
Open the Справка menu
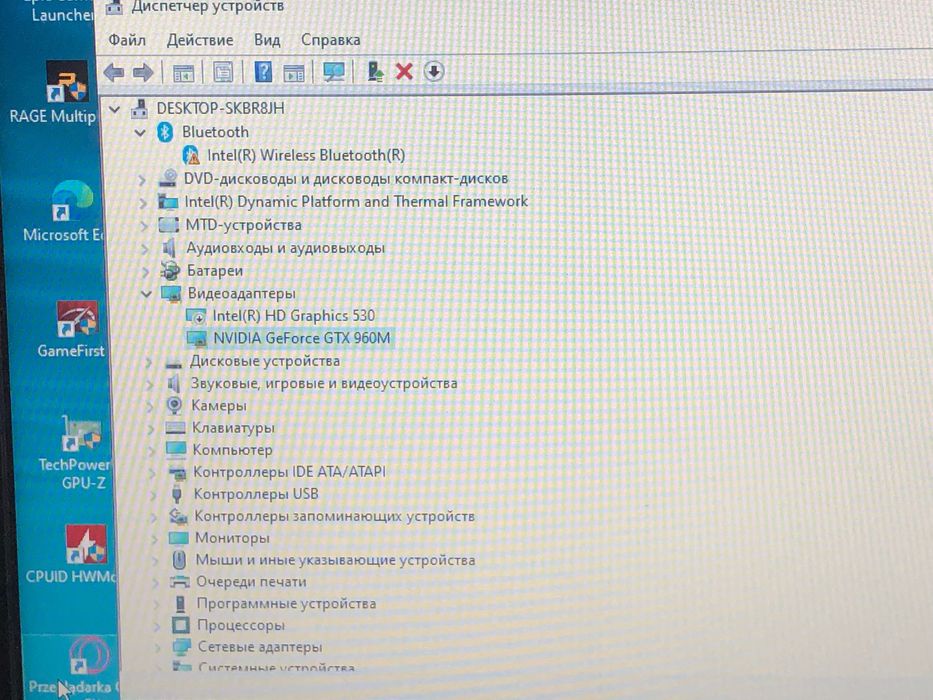pos(330,40)
